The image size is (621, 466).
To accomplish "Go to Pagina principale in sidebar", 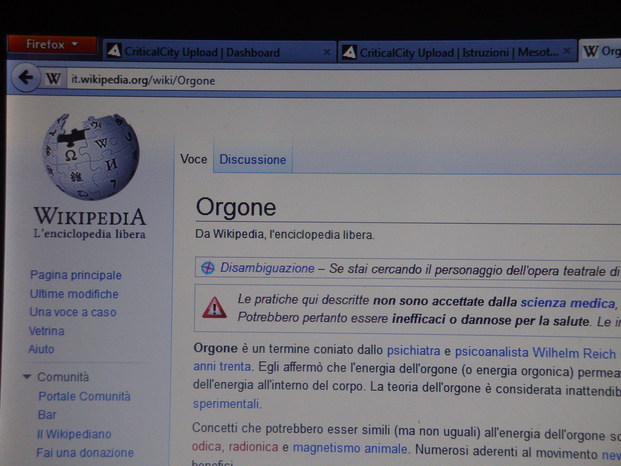I will [x=76, y=275].
